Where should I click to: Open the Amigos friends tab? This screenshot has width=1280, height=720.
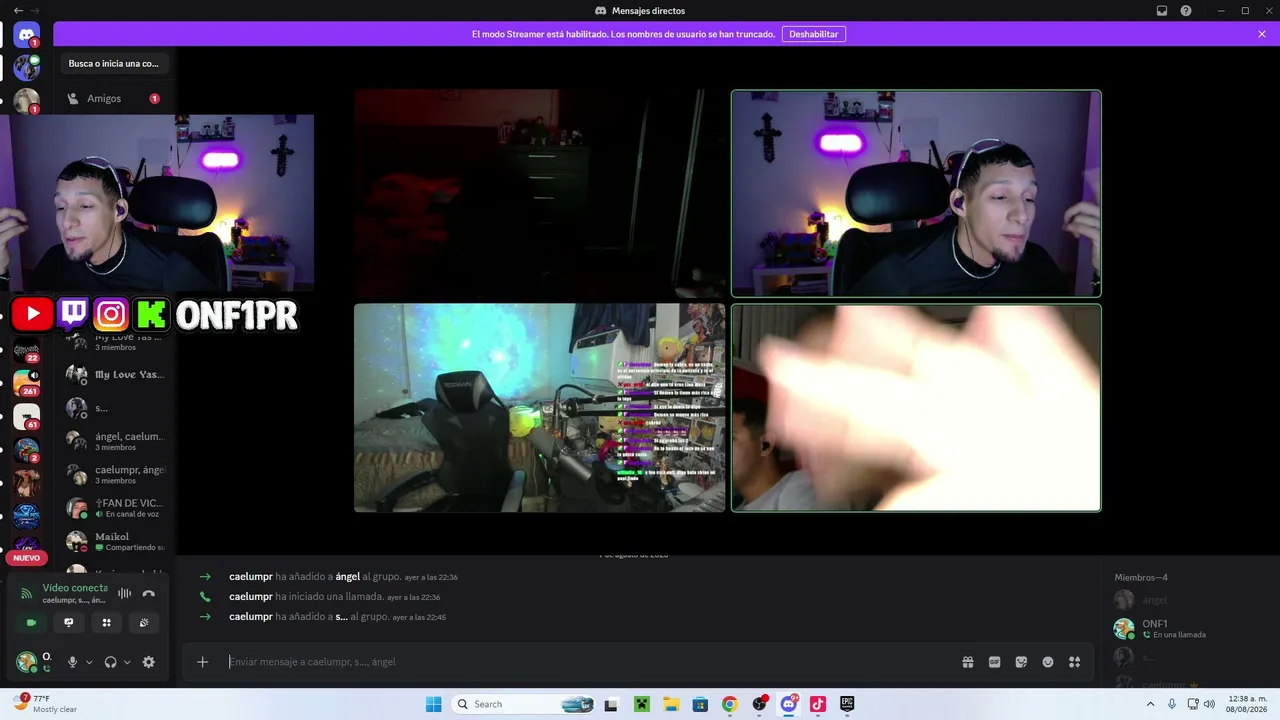(x=113, y=99)
